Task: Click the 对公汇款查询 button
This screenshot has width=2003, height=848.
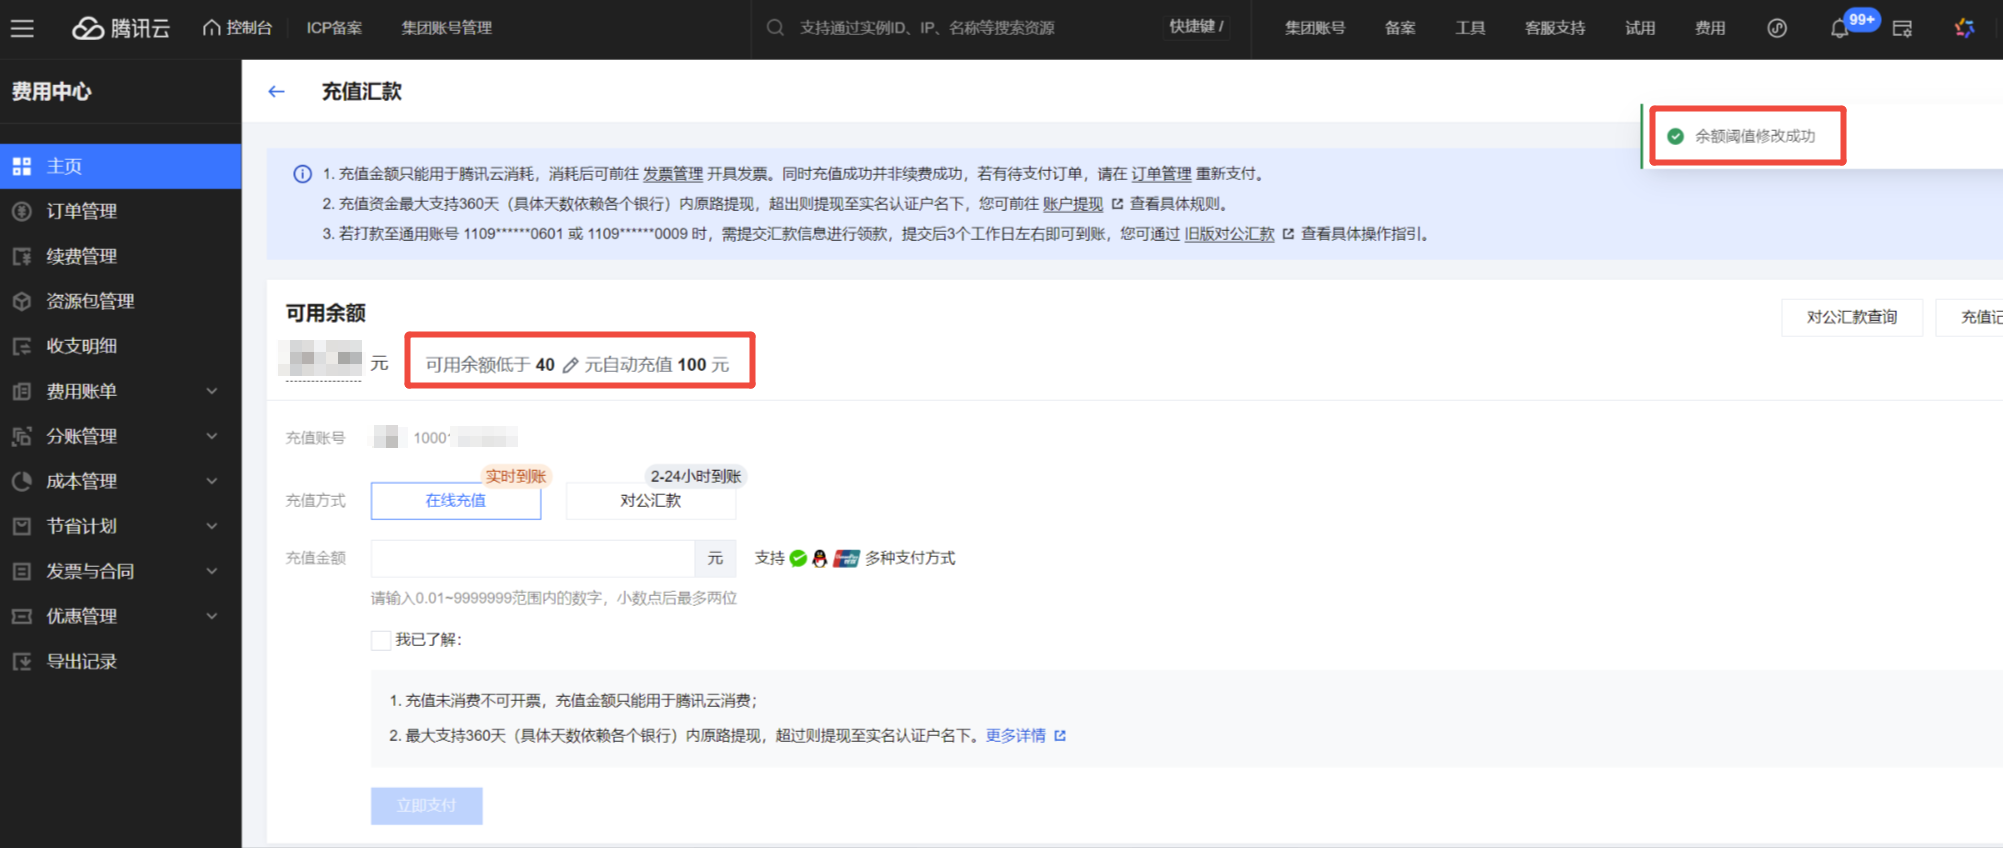Action: 1851,317
